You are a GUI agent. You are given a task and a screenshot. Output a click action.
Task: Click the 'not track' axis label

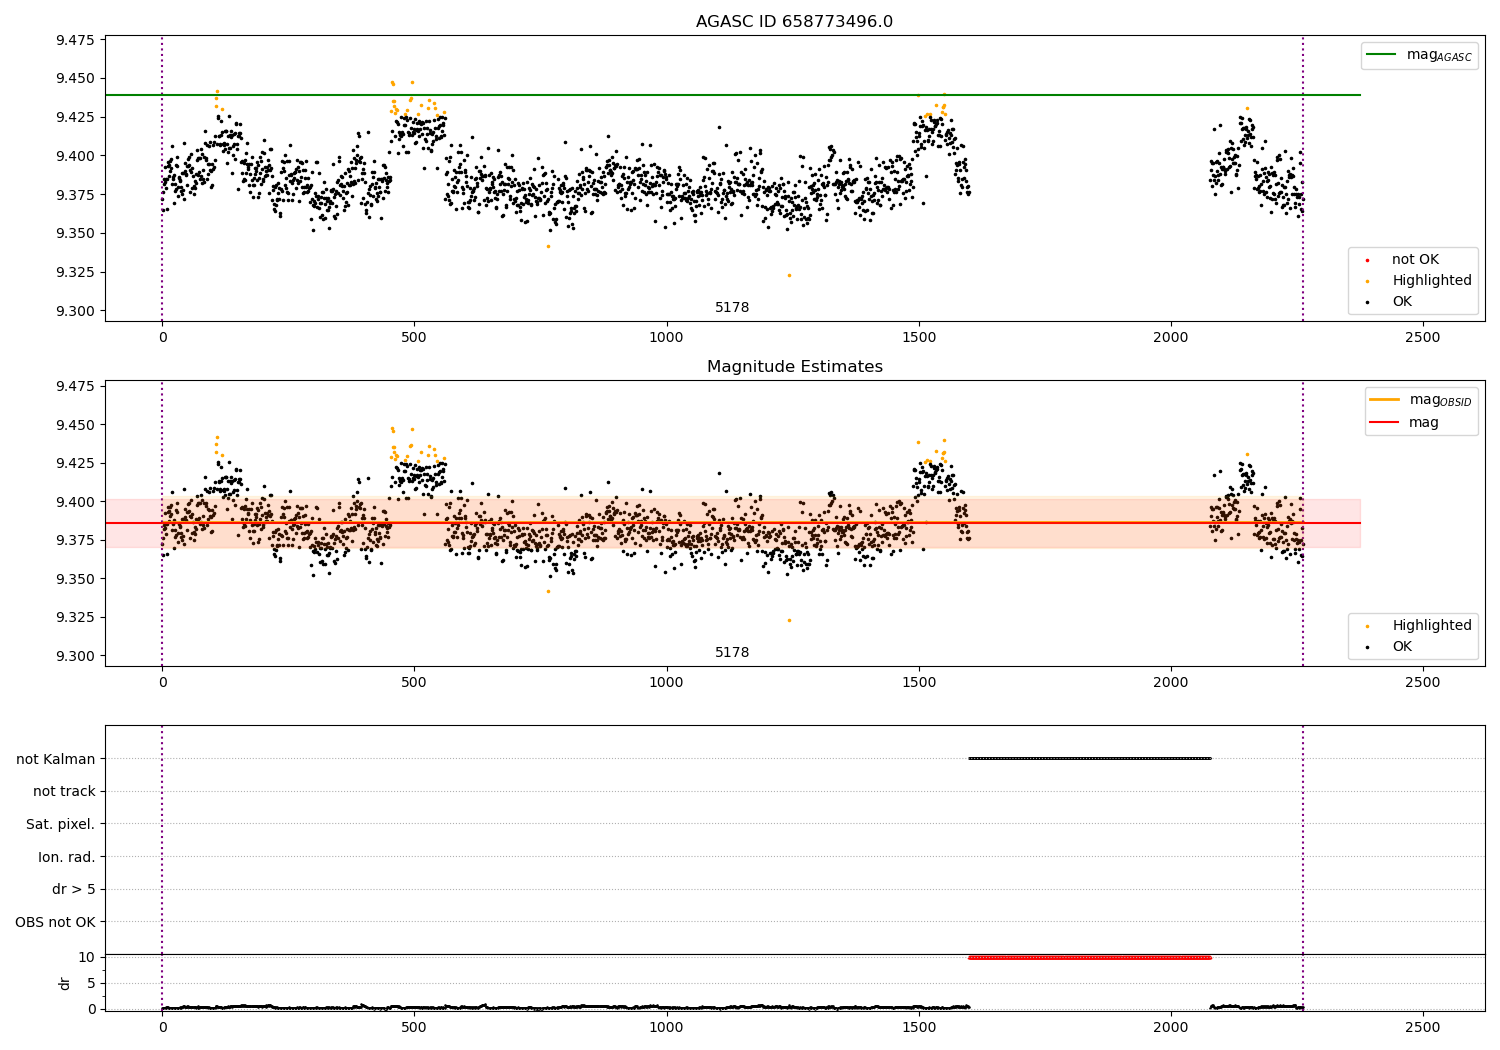(x=64, y=791)
